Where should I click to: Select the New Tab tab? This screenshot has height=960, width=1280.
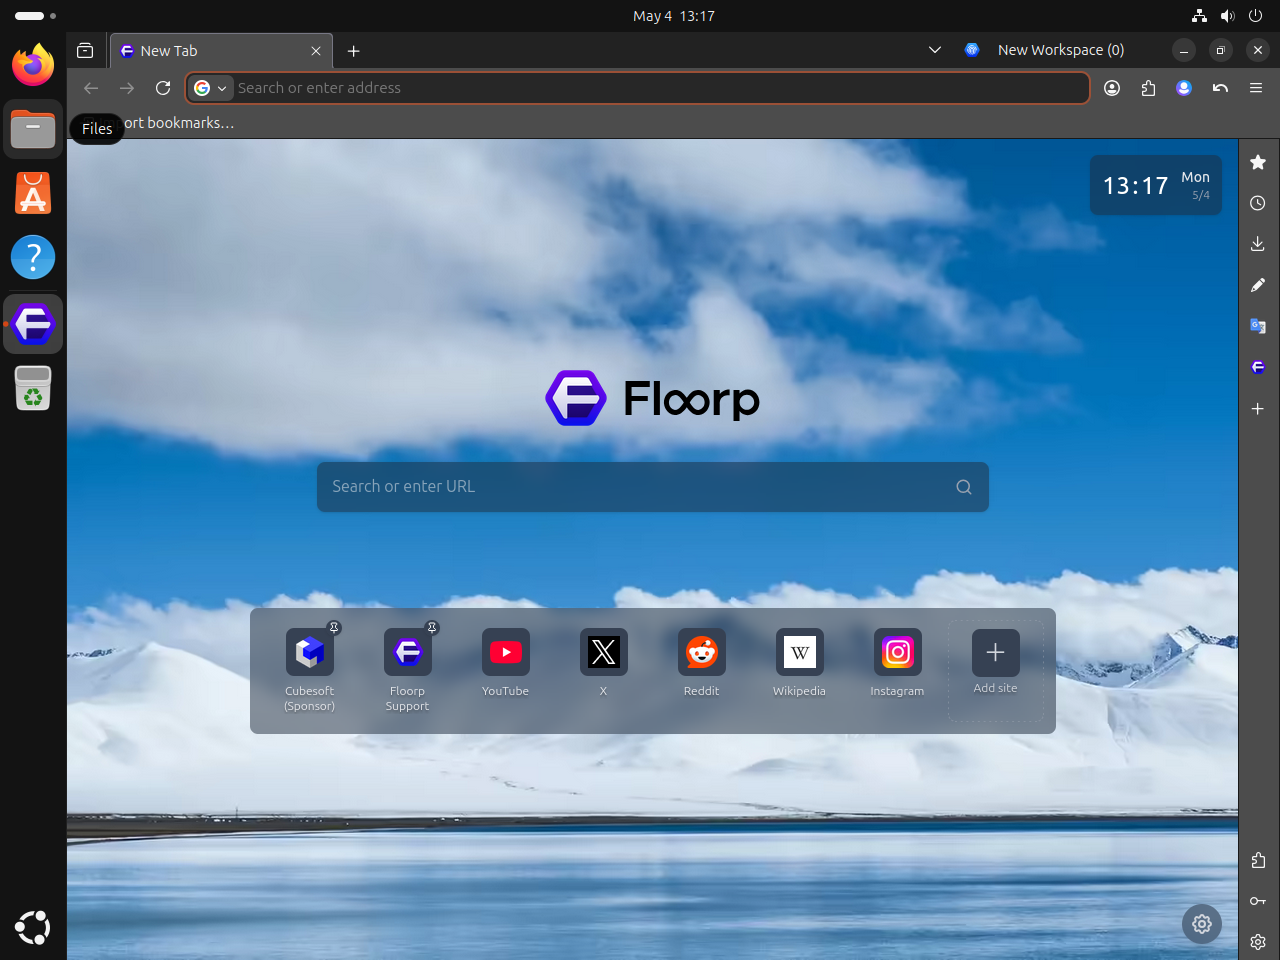pos(220,51)
